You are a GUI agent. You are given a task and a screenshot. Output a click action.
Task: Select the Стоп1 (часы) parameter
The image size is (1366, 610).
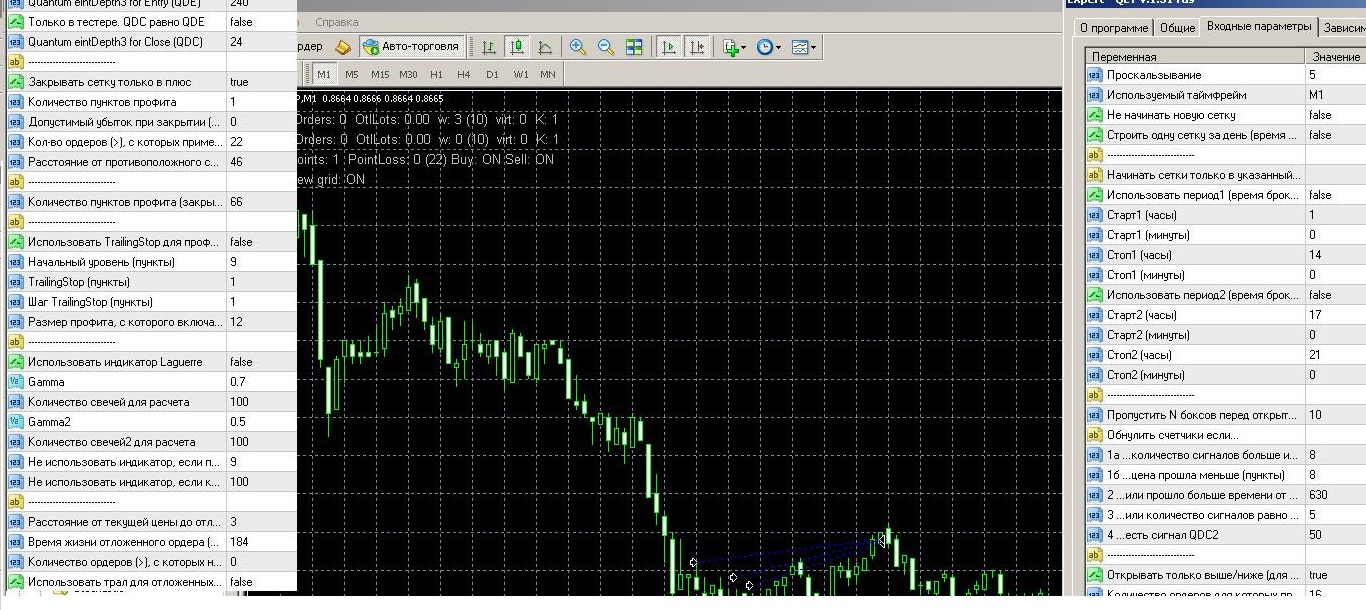tap(1225, 255)
